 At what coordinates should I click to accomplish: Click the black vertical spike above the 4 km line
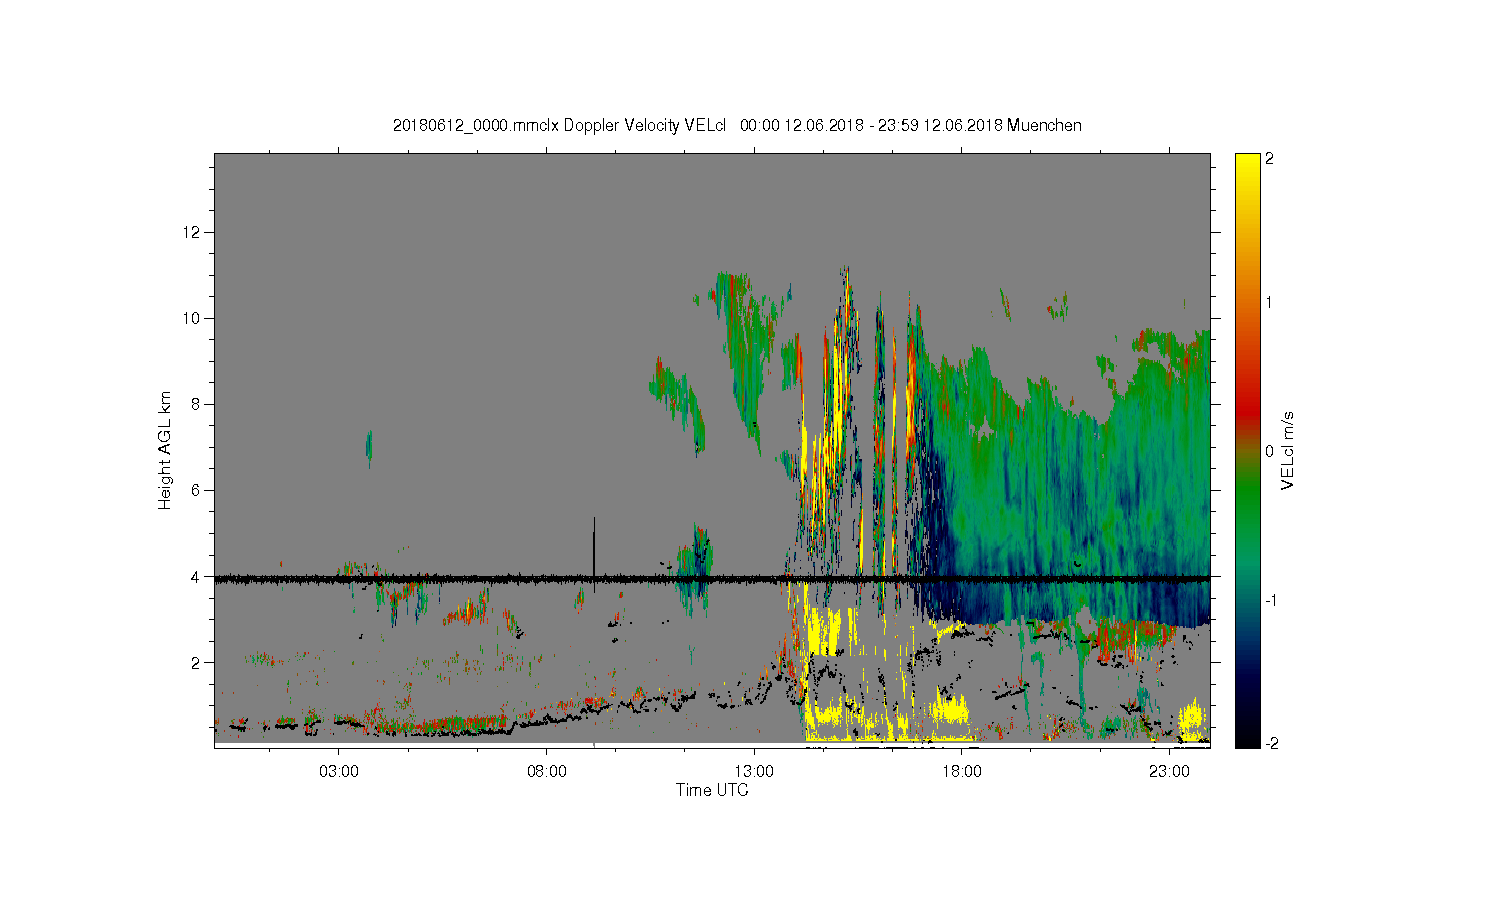coord(594,545)
